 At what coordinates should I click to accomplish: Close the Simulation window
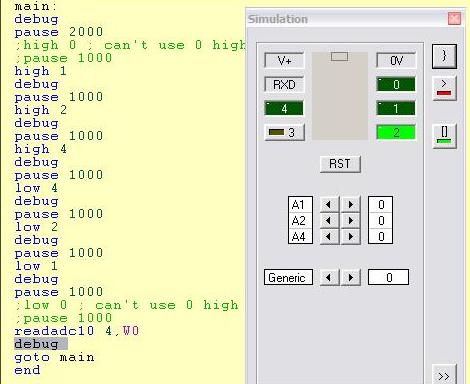point(454,18)
